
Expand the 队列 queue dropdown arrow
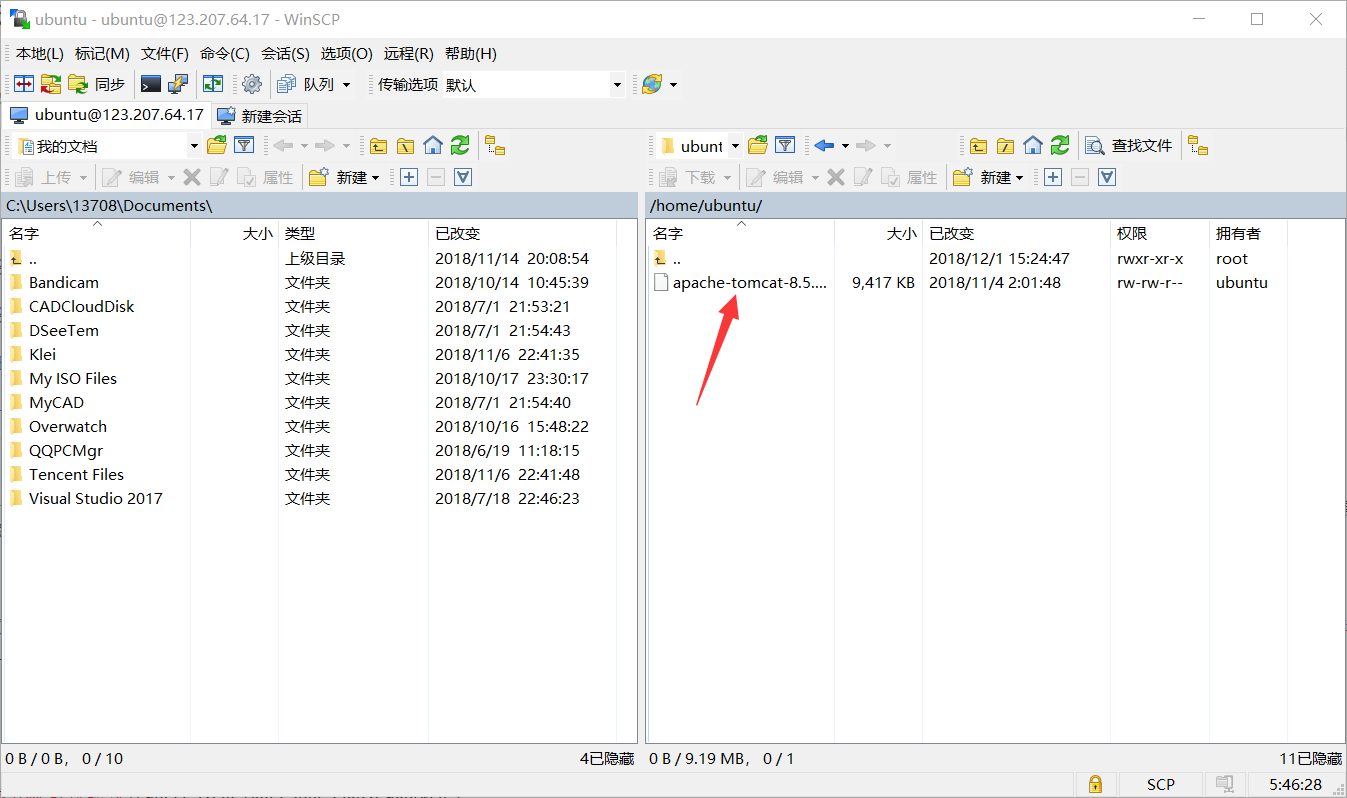(x=347, y=85)
